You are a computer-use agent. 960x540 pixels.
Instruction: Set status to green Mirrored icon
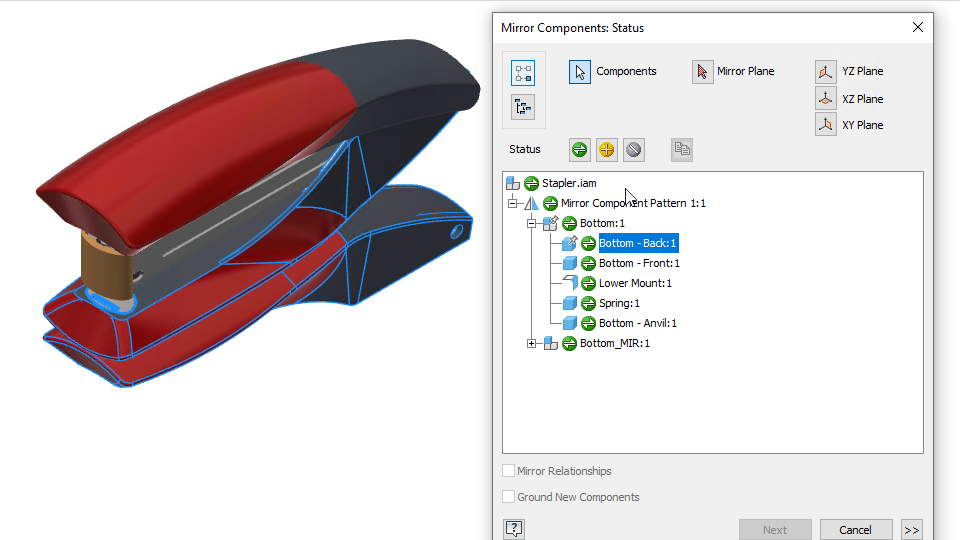tap(580, 150)
